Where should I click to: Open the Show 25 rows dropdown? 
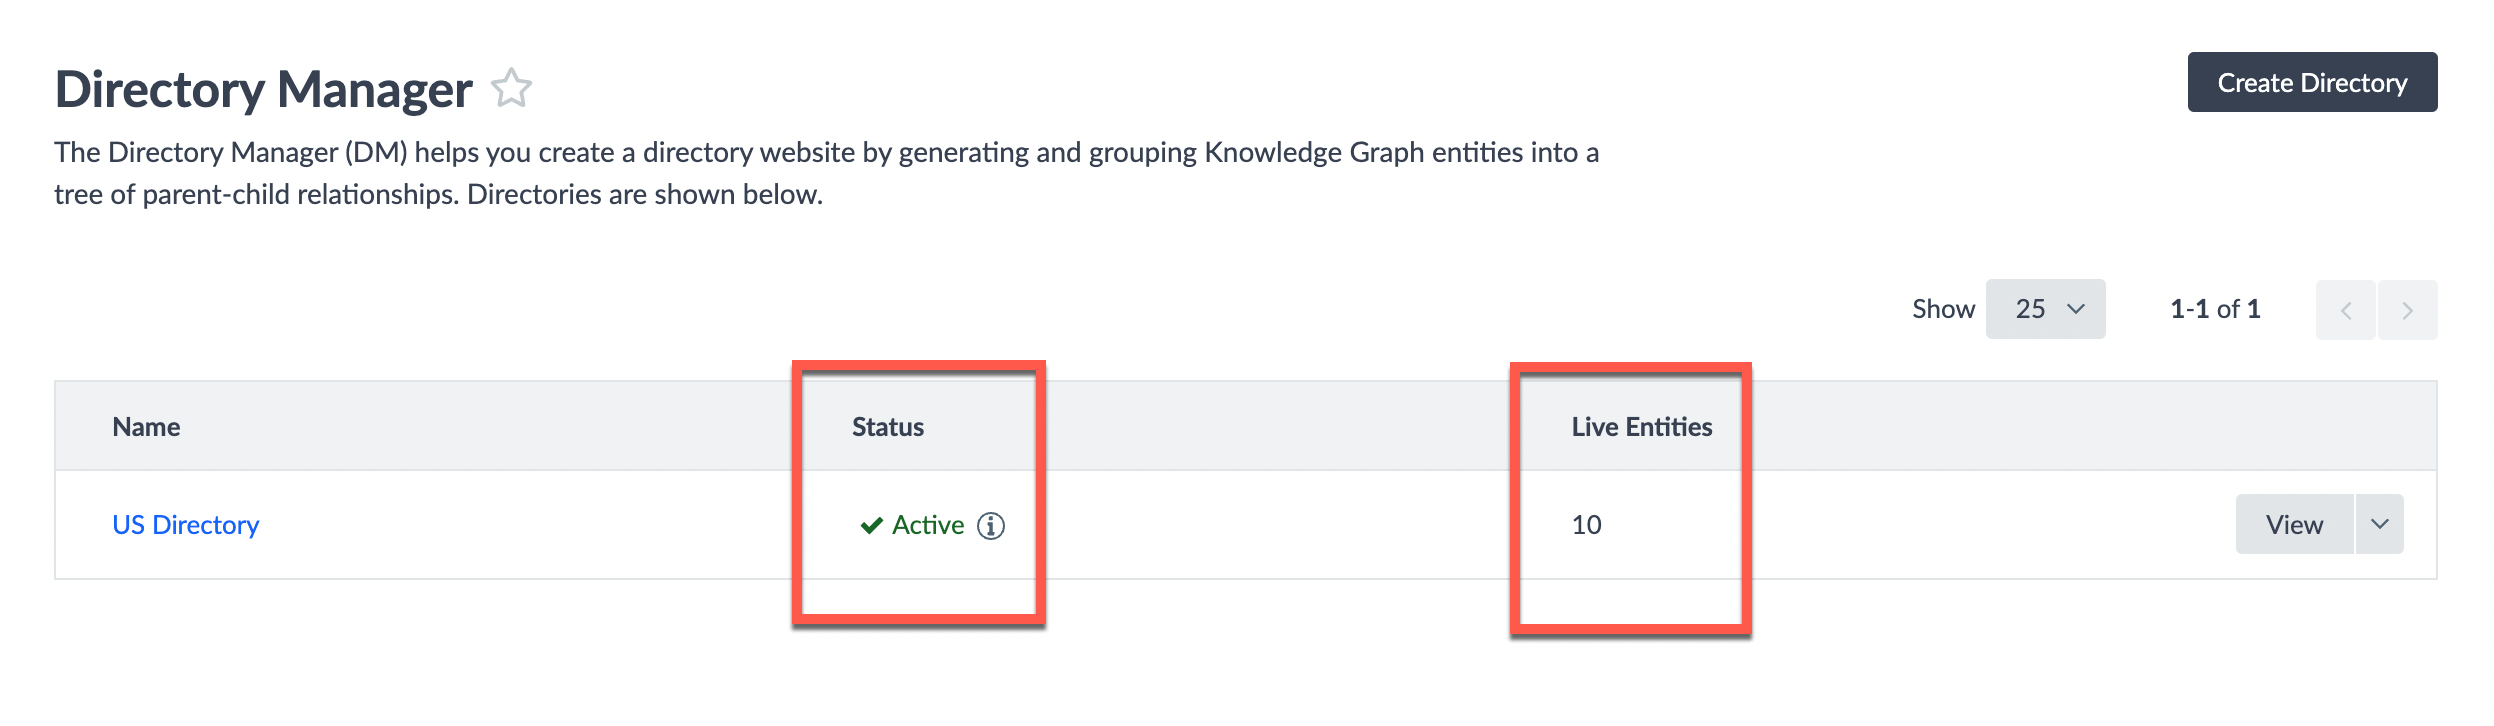2045,309
